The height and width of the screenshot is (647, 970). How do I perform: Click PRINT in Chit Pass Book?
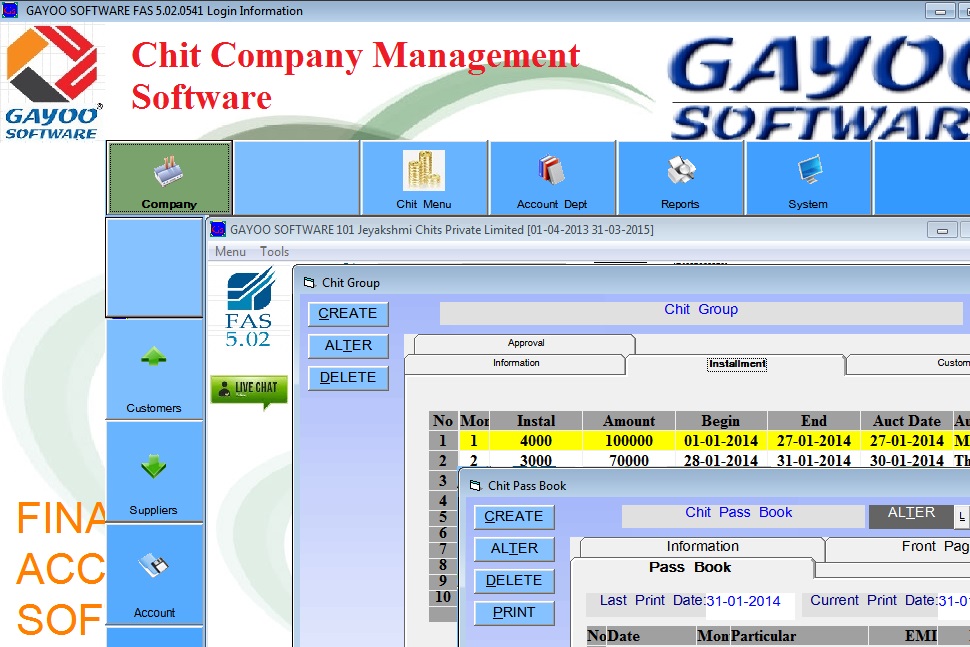point(514,613)
